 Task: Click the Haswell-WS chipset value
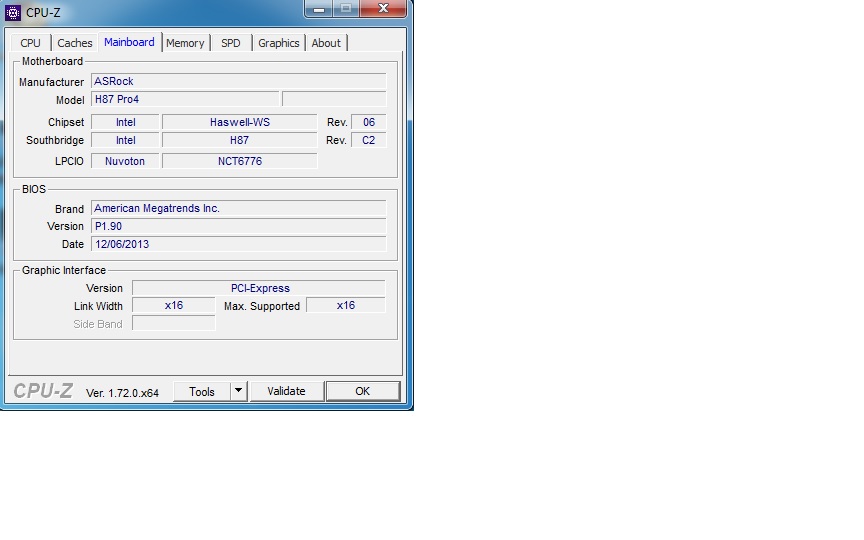tap(240, 122)
